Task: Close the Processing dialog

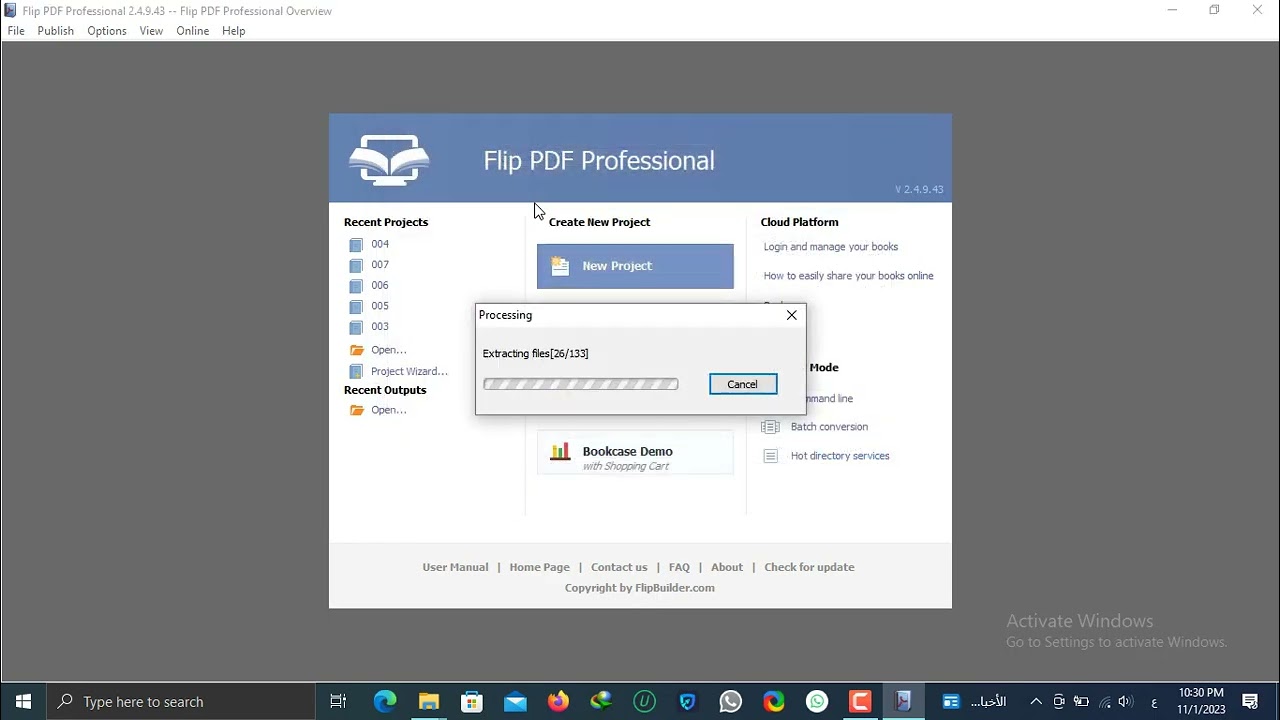Action: [791, 315]
